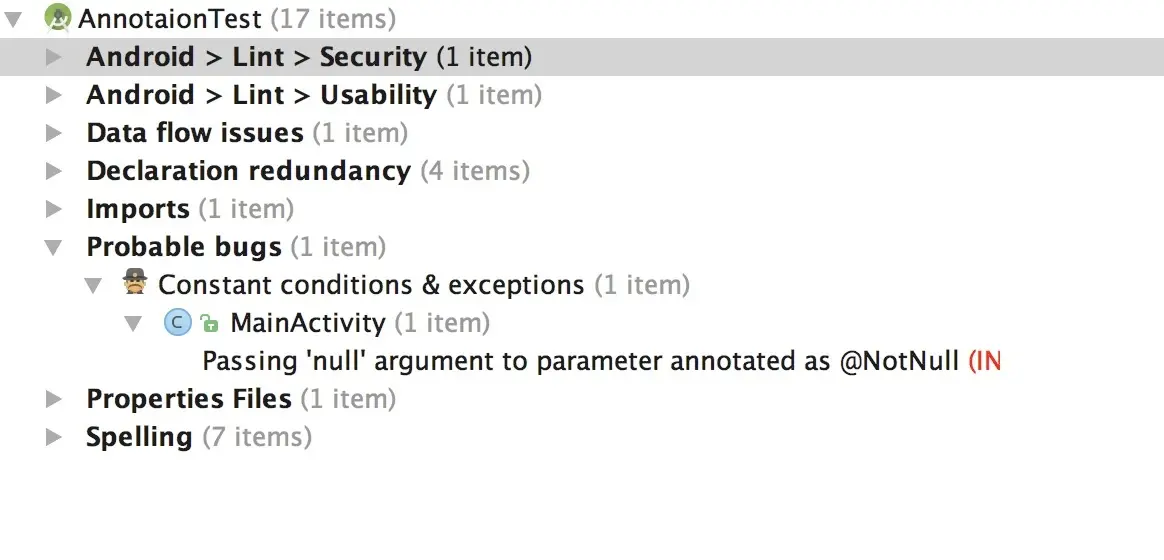Click the Android Studio icon beside AnnotaionTest

[x=58, y=18]
